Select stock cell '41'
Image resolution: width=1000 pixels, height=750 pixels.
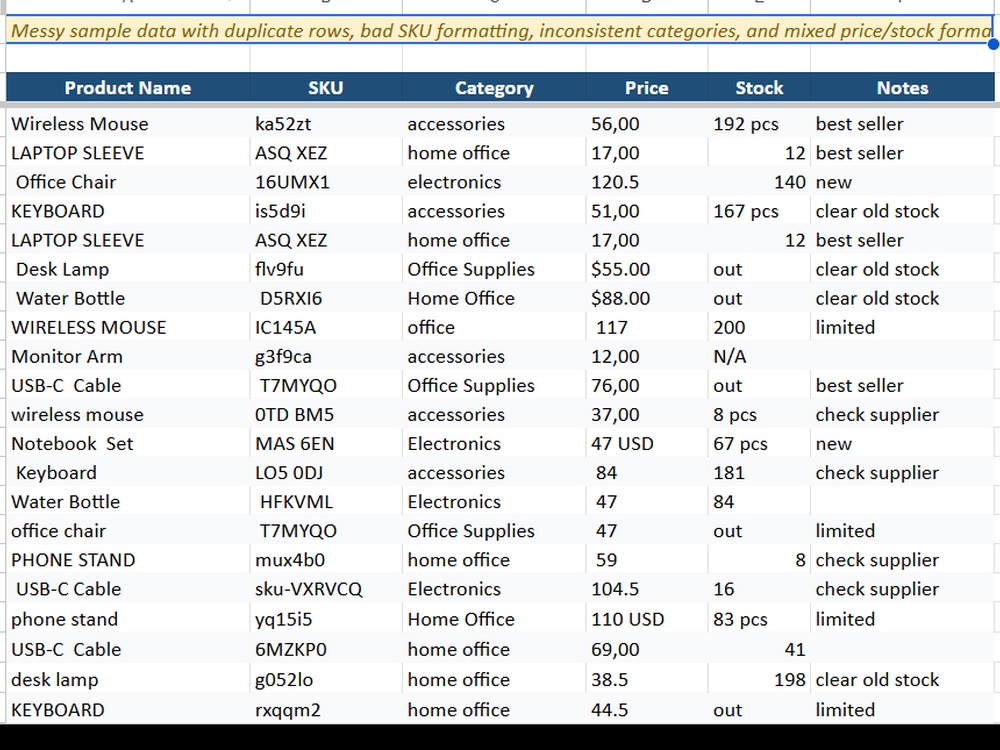click(759, 649)
